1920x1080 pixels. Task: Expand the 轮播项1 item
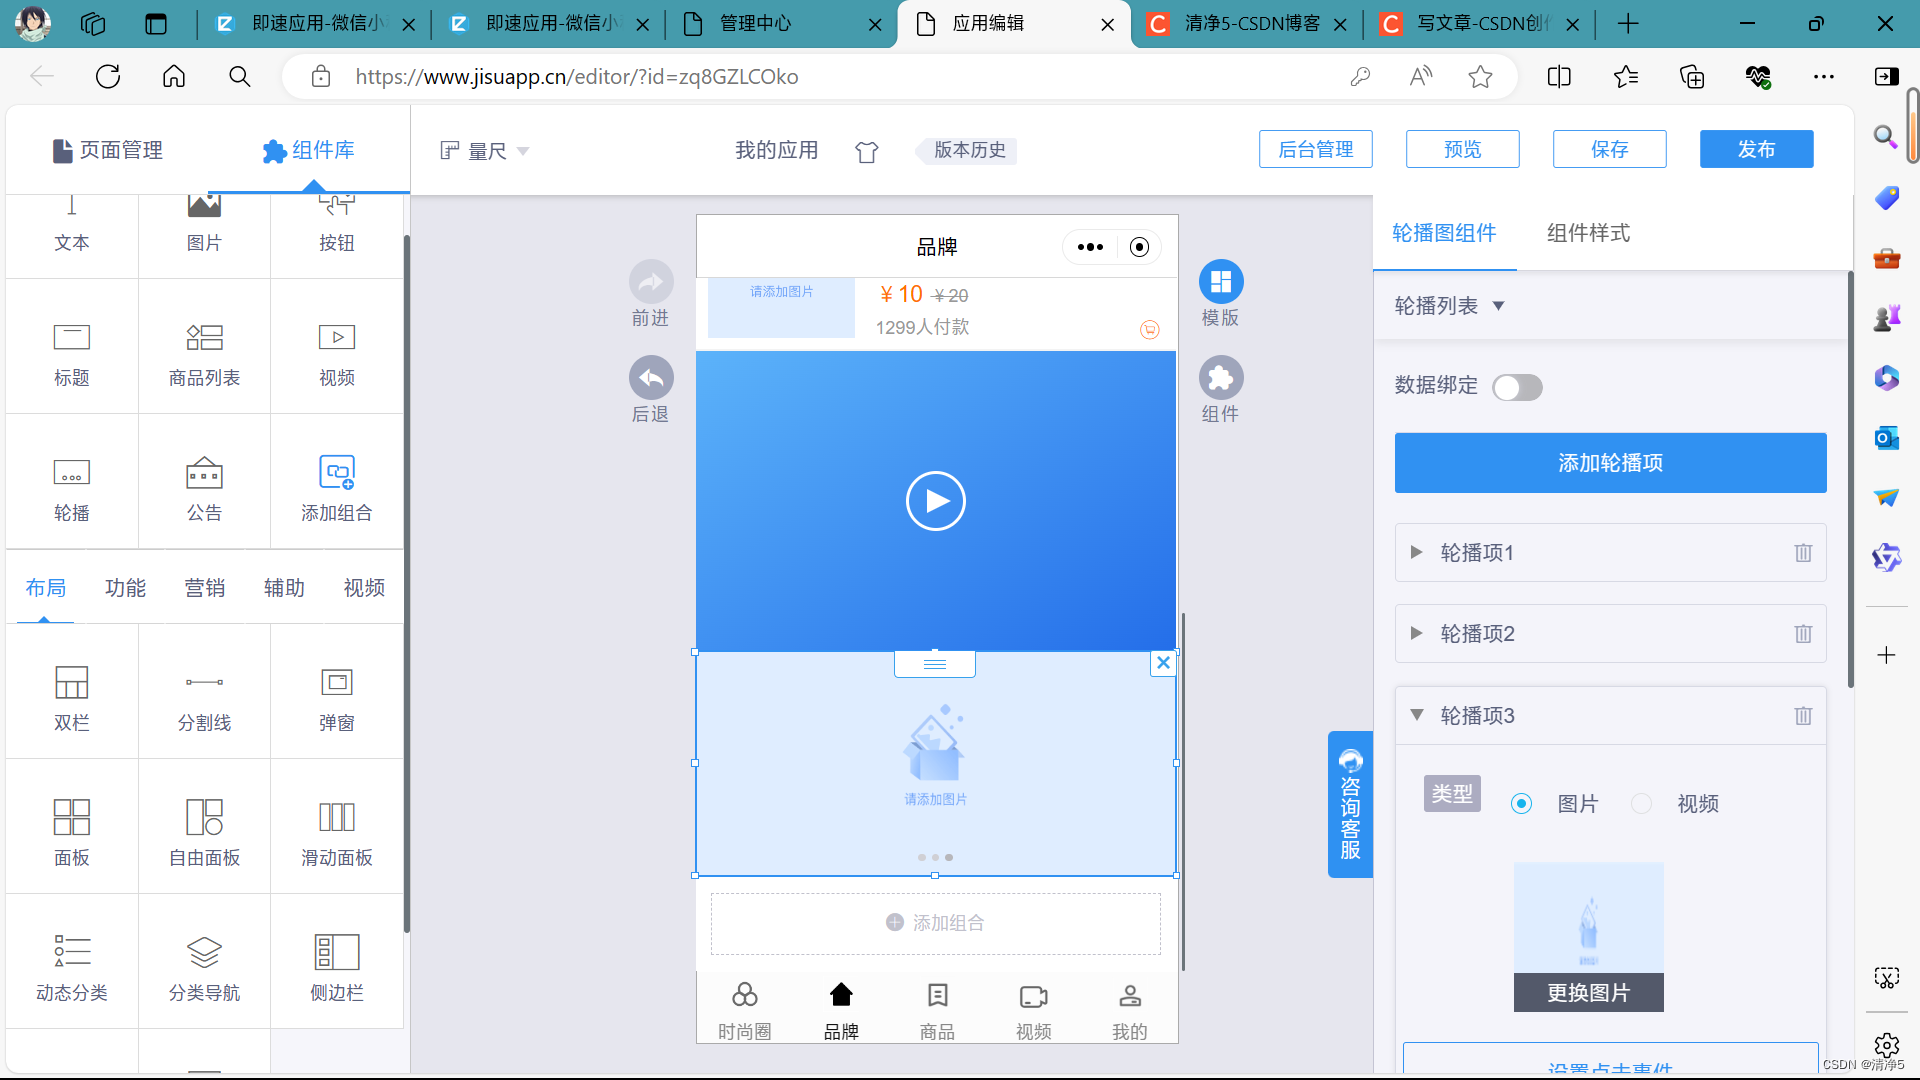pyautogui.click(x=1416, y=552)
